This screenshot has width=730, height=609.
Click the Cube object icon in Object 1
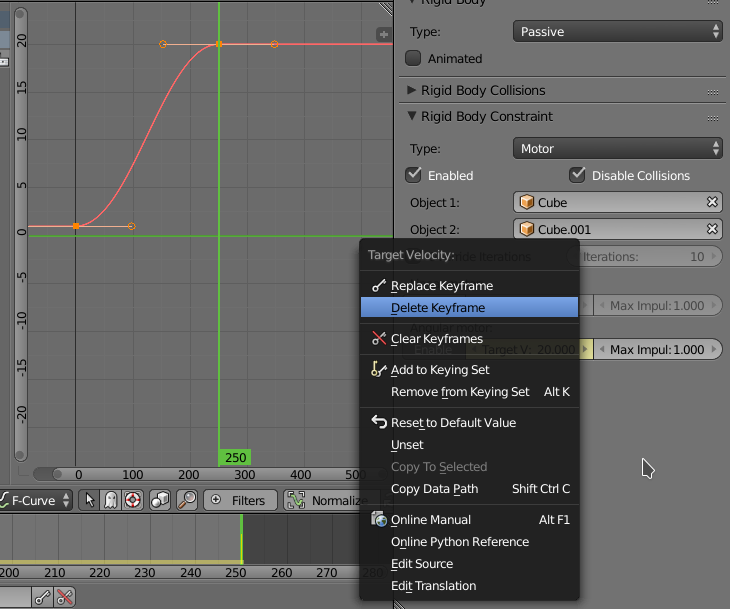pyautogui.click(x=527, y=202)
